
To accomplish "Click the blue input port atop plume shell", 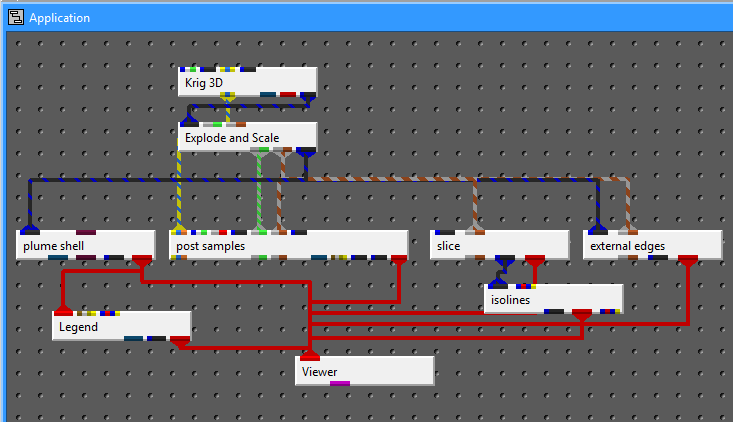I will click(x=28, y=228).
